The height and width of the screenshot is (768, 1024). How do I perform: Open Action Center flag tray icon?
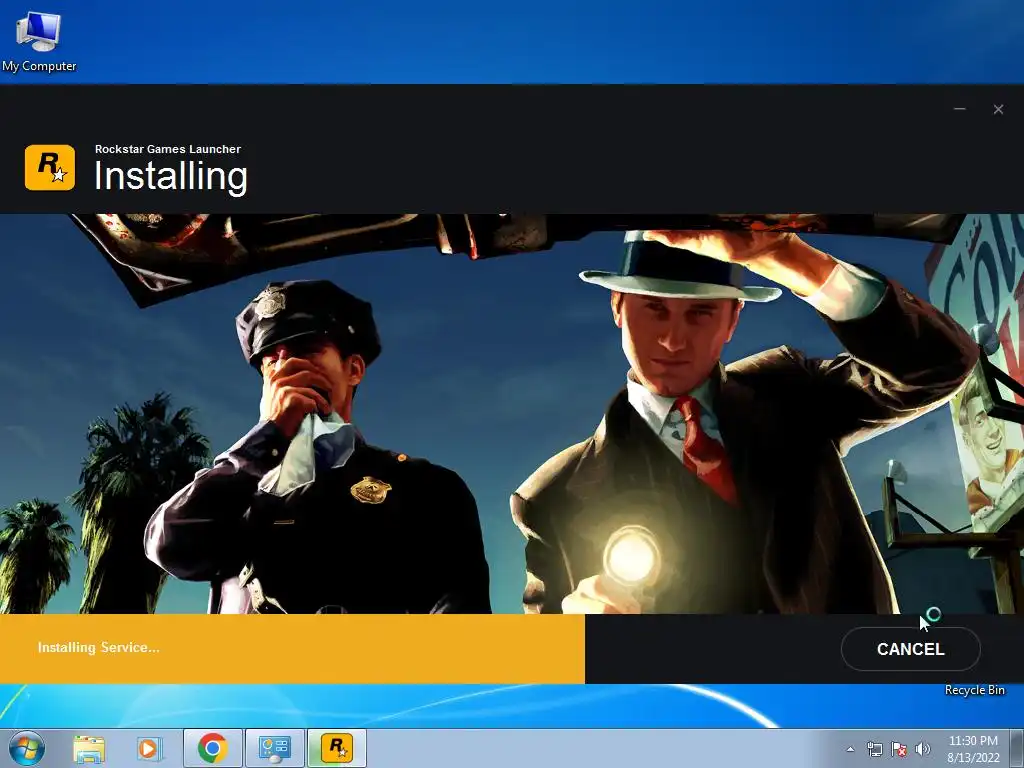(x=899, y=749)
